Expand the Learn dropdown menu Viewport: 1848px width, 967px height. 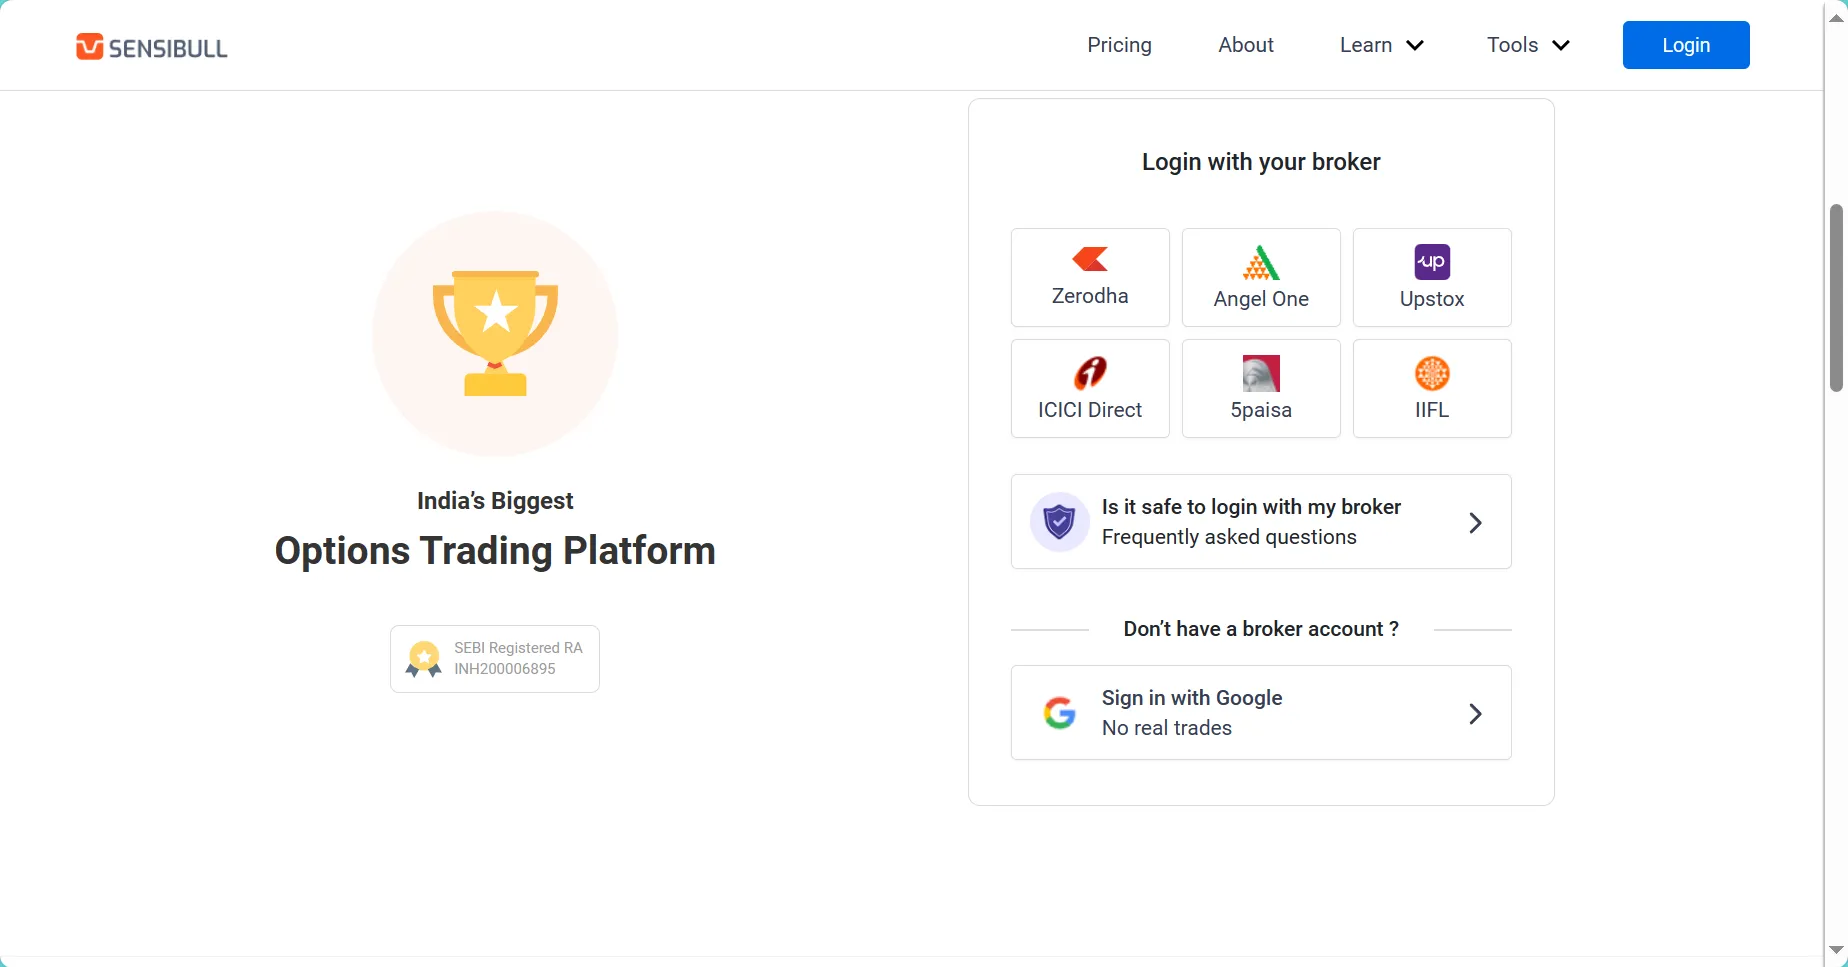point(1381,45)
